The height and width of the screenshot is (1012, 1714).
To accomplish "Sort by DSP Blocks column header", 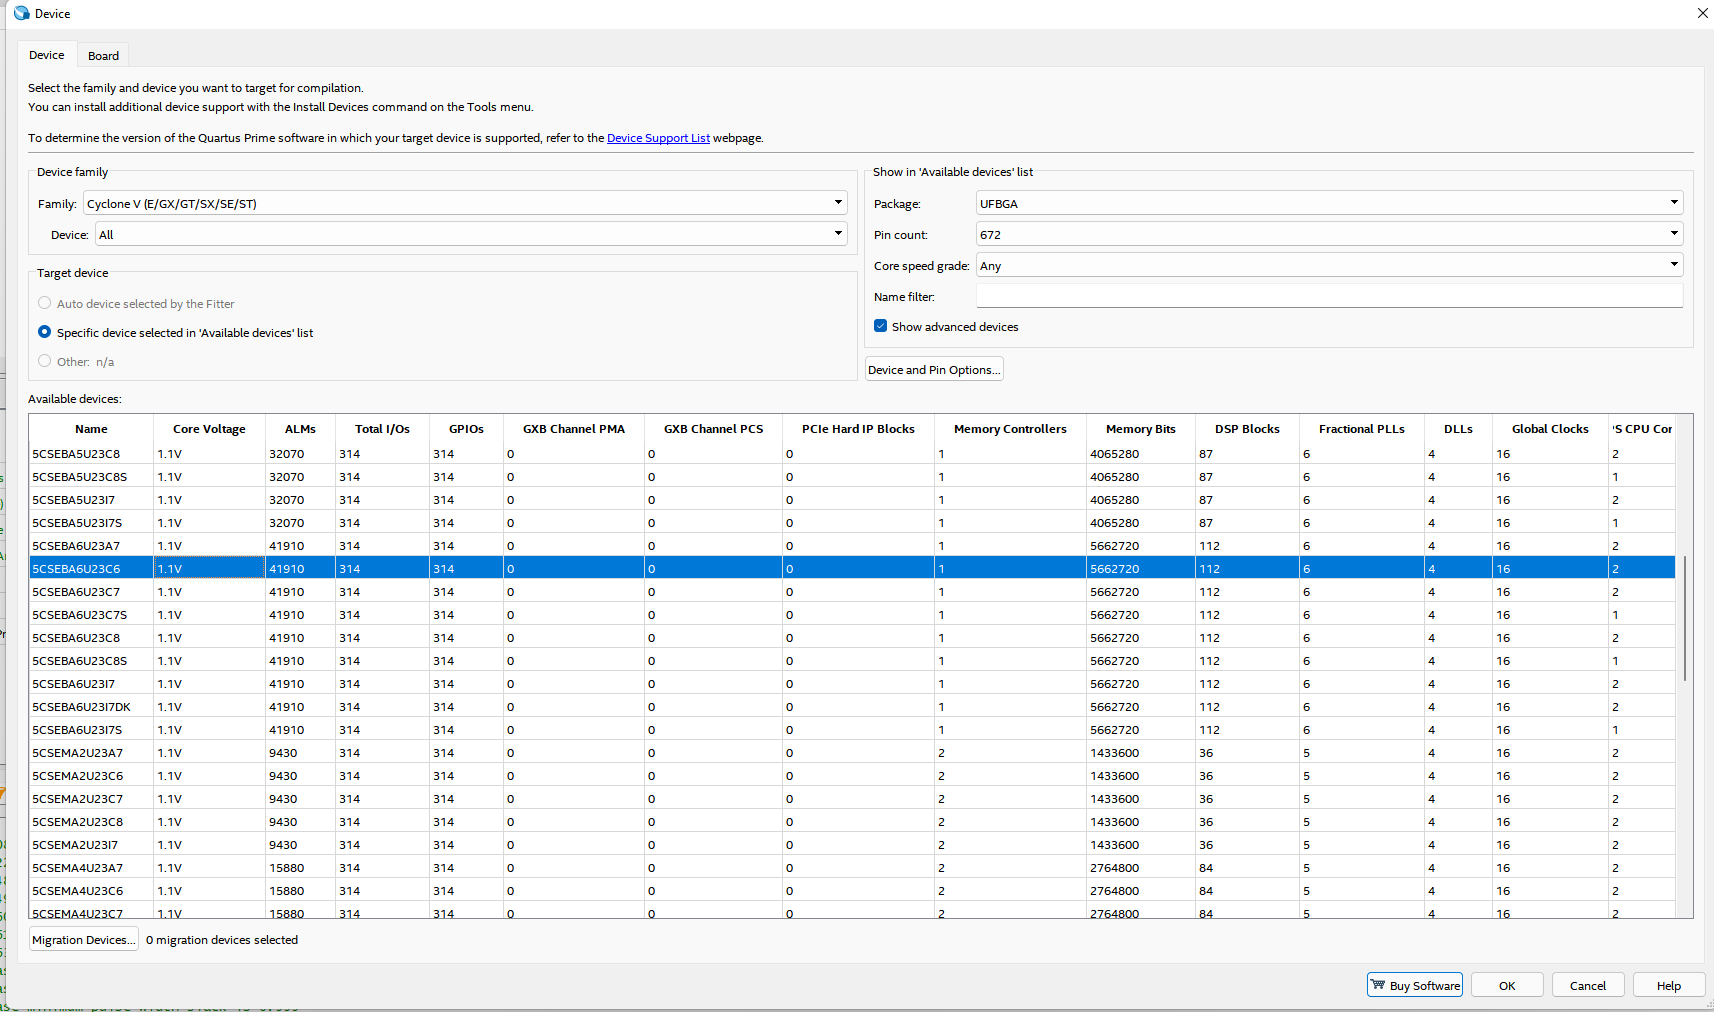I will 1247,428.
